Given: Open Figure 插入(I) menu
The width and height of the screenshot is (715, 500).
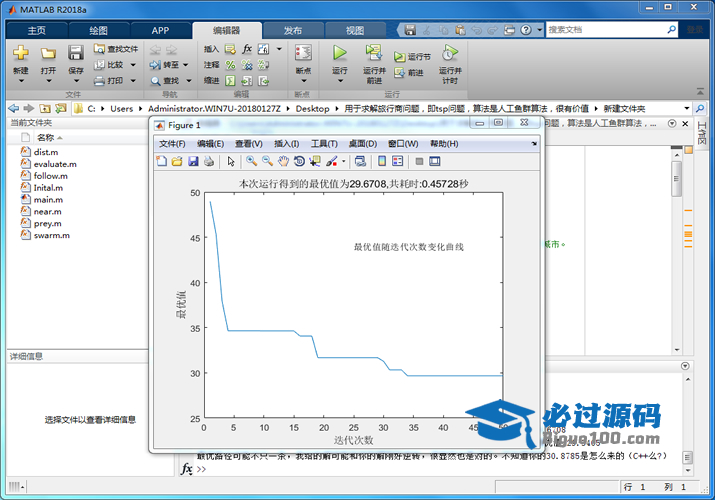Looking at the screenshot, I should 286,144.
